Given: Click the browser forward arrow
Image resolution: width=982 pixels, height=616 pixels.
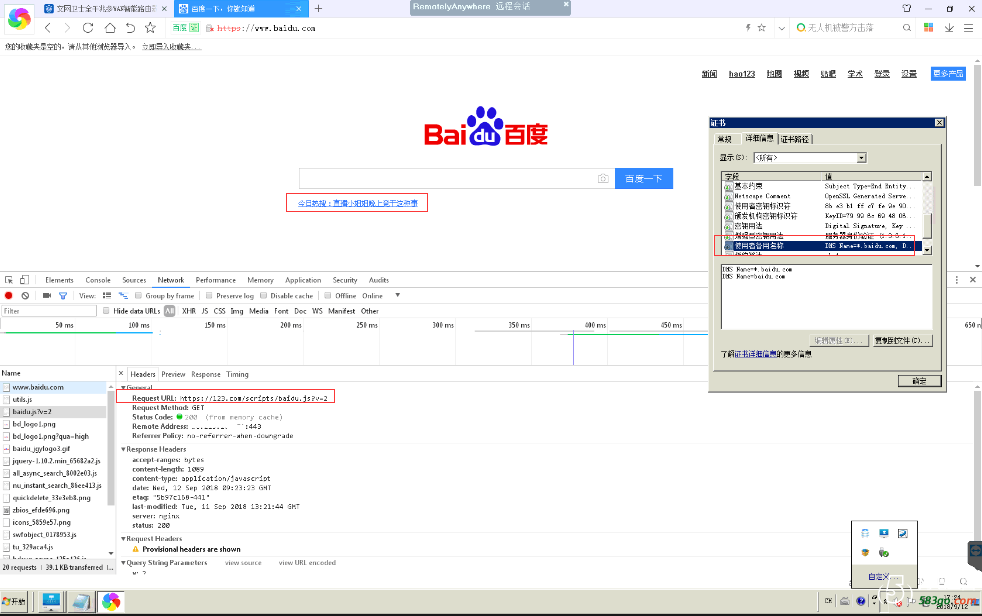Looking at the screenshot, I should [67, 28].
